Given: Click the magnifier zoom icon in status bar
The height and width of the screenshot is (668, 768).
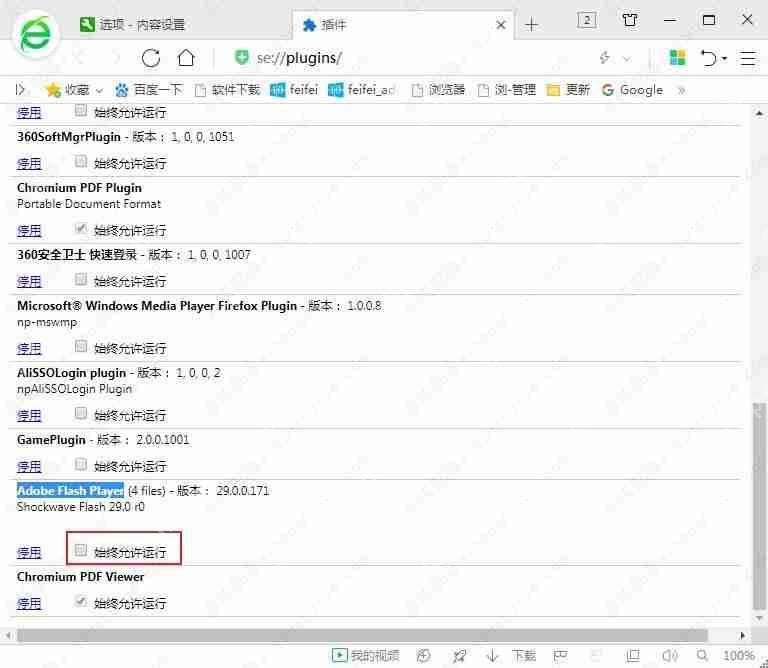Looking at the screenshot, I should point(702,655).
